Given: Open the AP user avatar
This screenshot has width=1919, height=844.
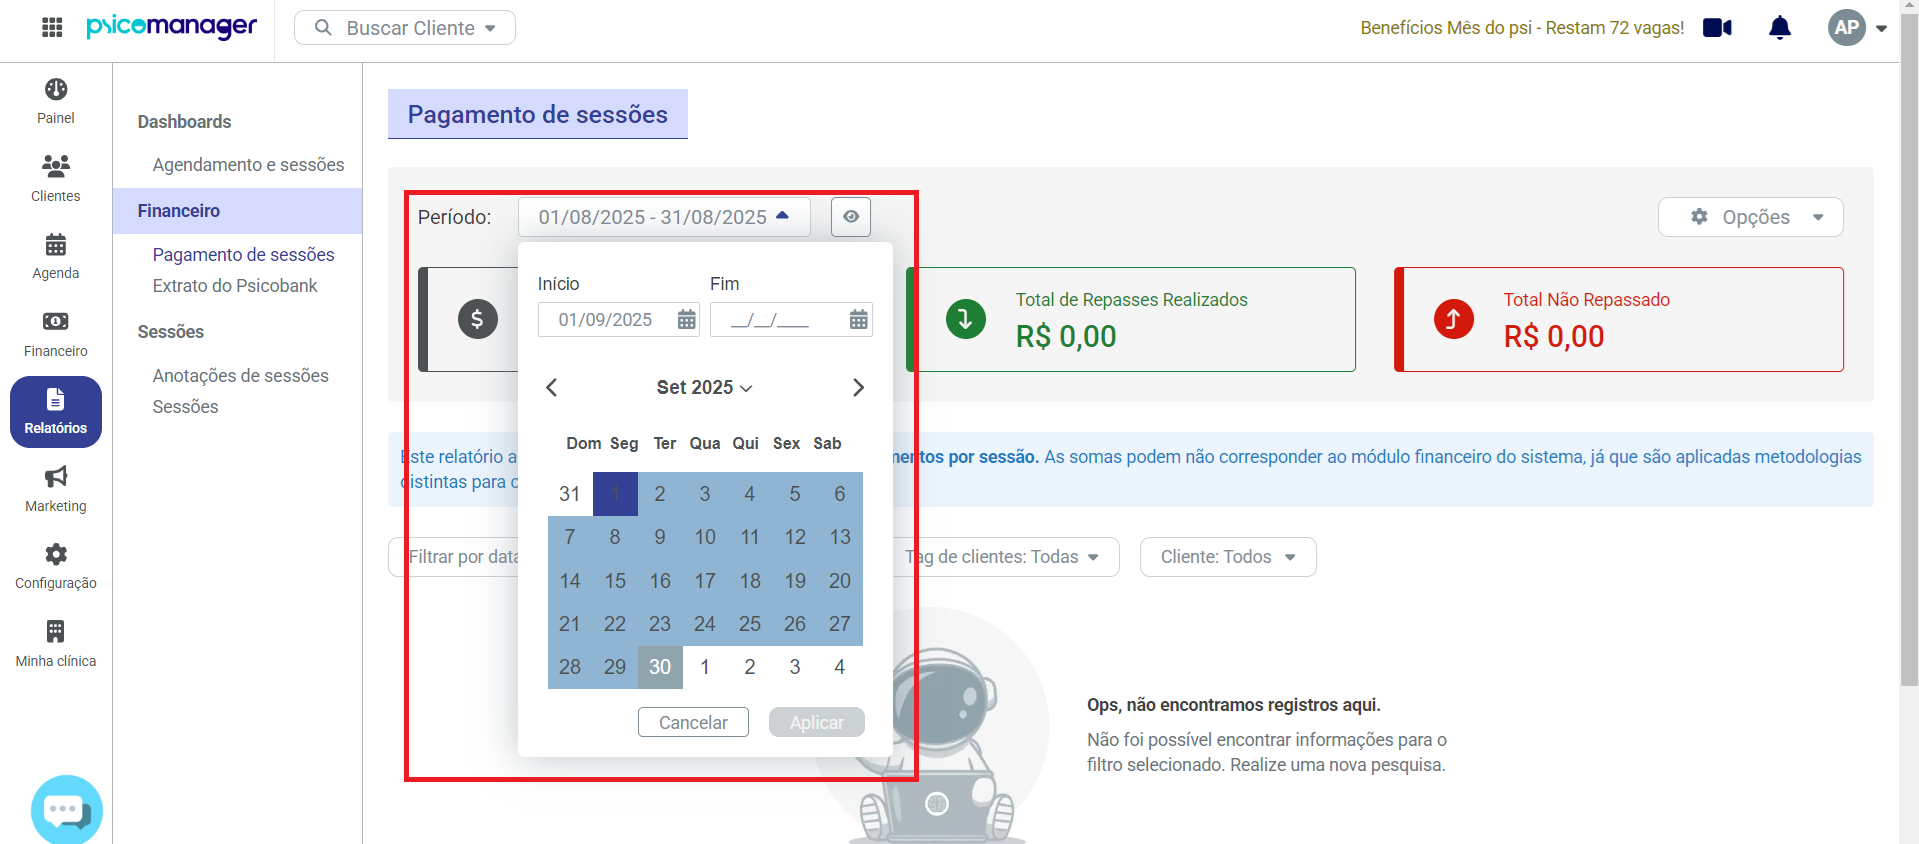Looking at the screenshot, I should click(x=1847, y=28).
